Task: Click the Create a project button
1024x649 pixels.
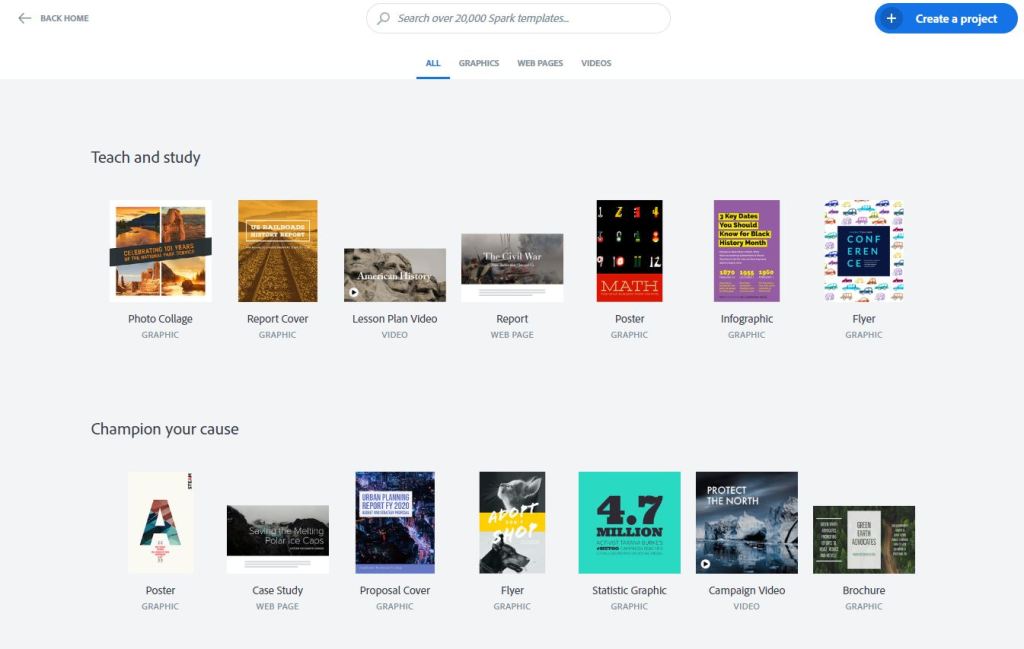Action: [x=945, y=18]
